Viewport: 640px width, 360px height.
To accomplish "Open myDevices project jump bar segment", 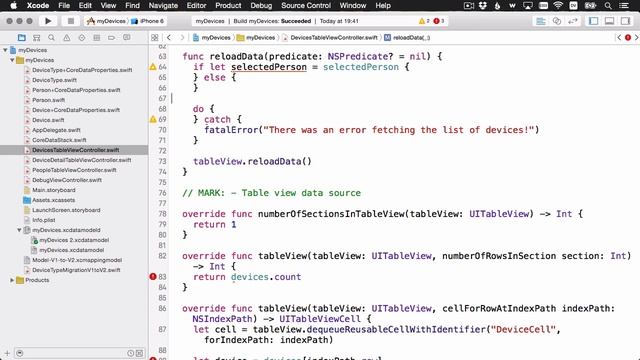I will pyautogui.click(x=211, y=38).
